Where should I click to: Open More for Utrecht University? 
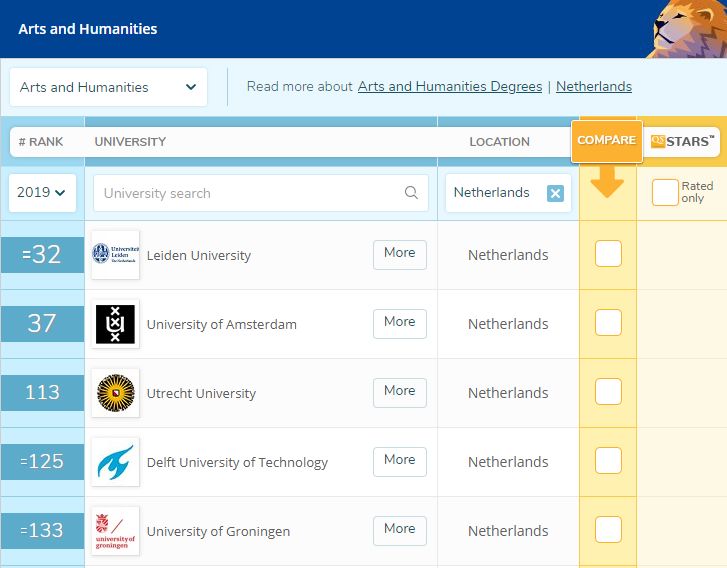[x=400, y=393]
